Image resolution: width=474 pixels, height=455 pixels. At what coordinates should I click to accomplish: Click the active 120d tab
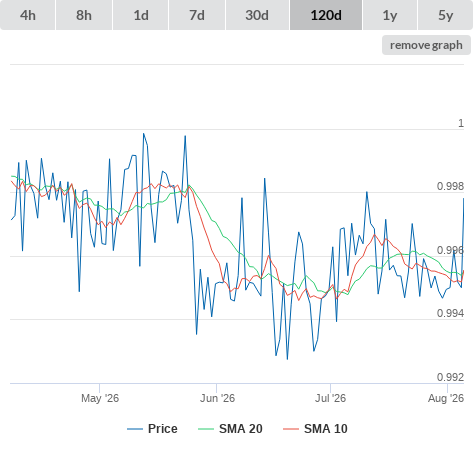[x=326, y=15]
